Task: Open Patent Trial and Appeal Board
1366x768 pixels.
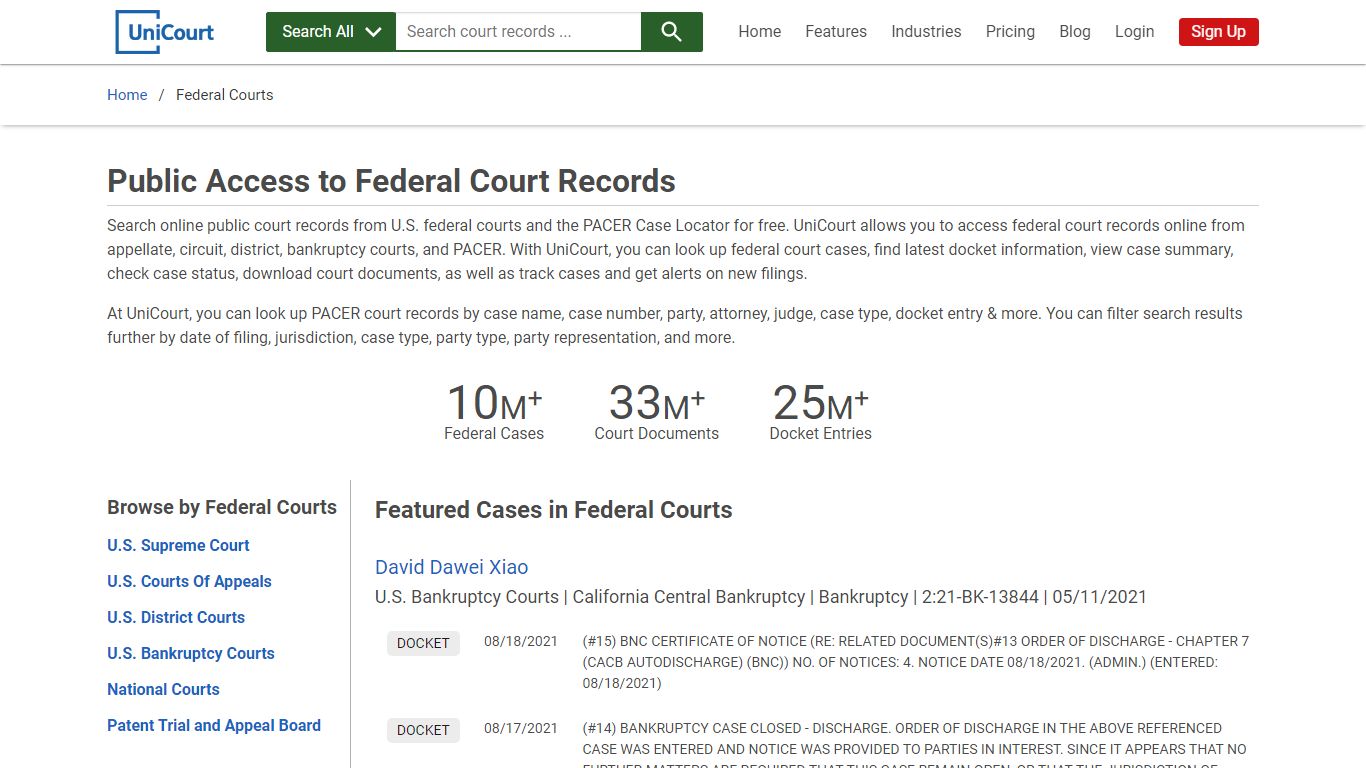Action: tap(214, 725)
